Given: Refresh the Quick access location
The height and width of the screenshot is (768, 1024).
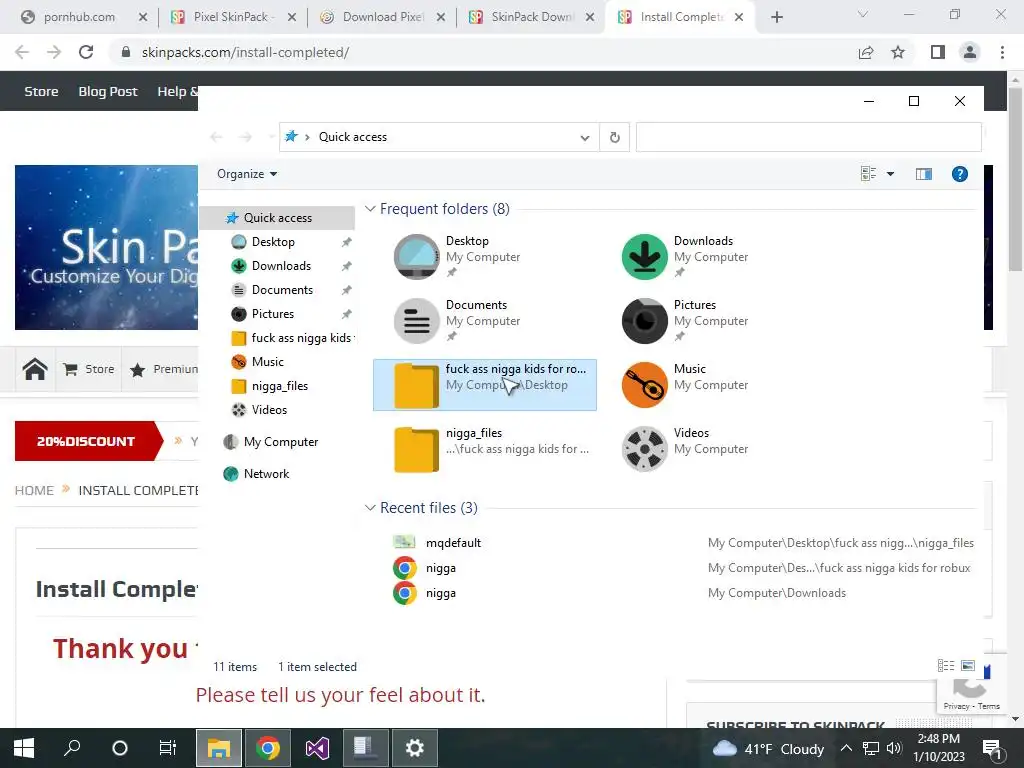Looking at the screenshot, I should click(x=615, y=137).
